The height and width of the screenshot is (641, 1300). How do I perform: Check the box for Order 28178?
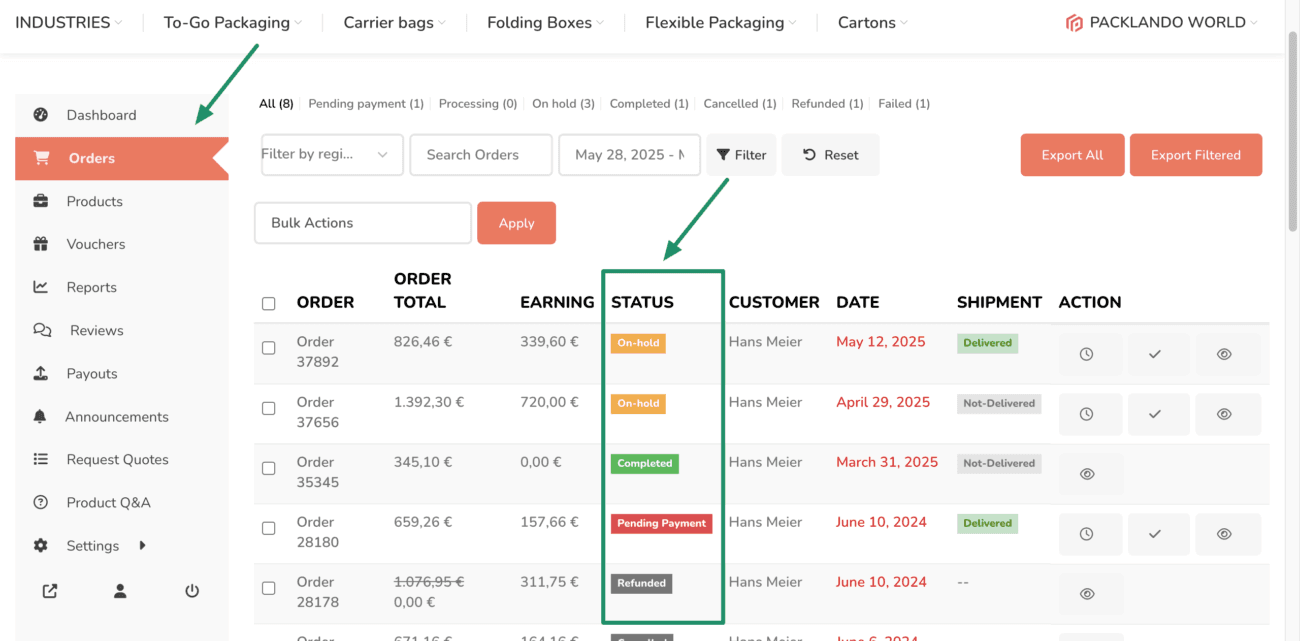click(268, 588)
